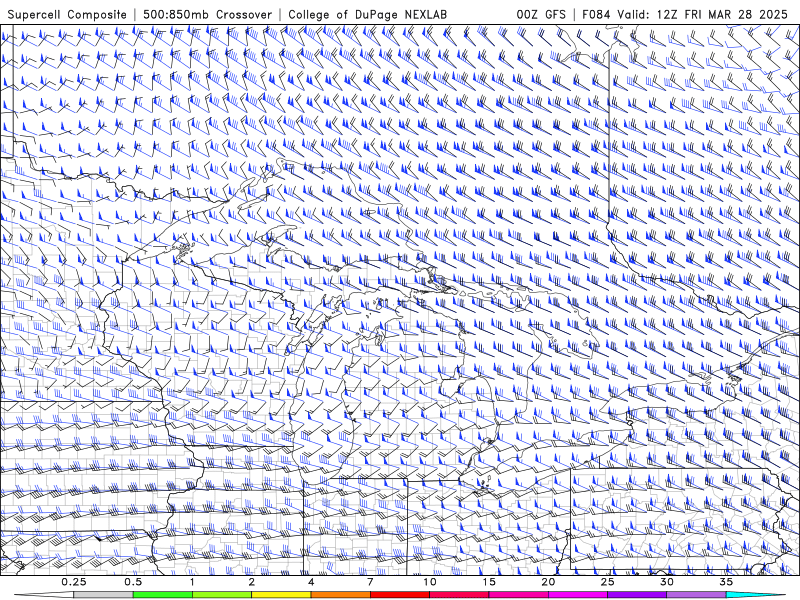
Task: Pick the red 7–10 color bar segment
Action: [x=400, y=595]
